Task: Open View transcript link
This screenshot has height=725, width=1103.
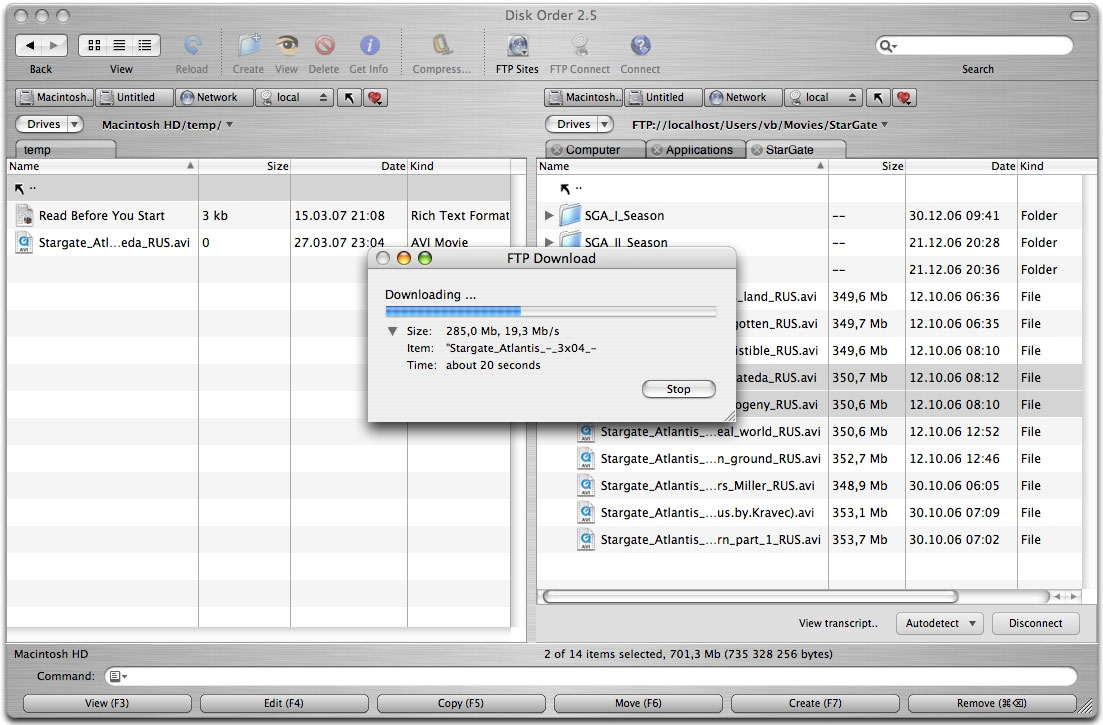Action: click(838, 623)
